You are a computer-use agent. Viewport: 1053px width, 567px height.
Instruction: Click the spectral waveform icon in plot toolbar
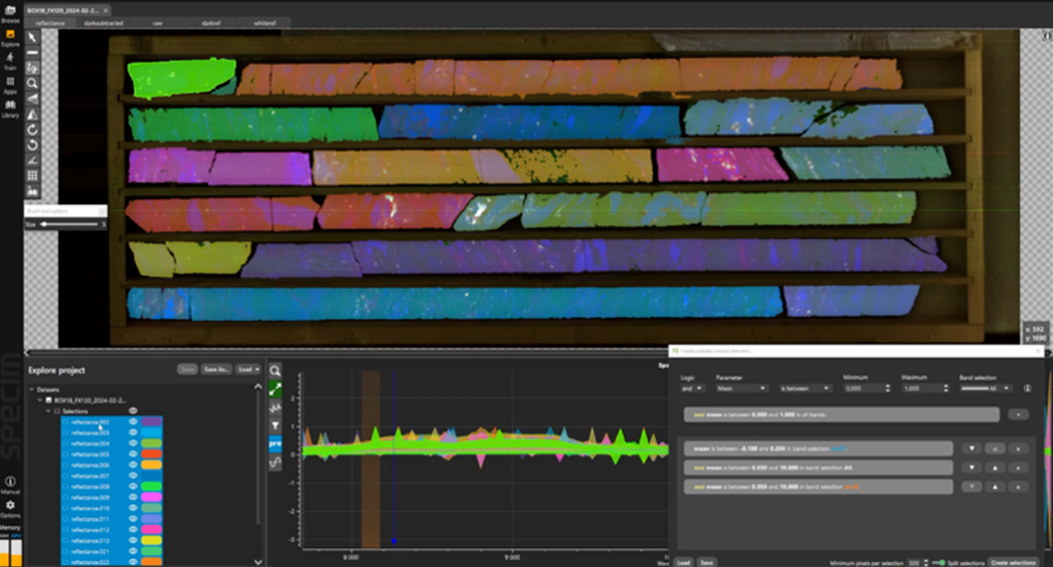point(275,407)
